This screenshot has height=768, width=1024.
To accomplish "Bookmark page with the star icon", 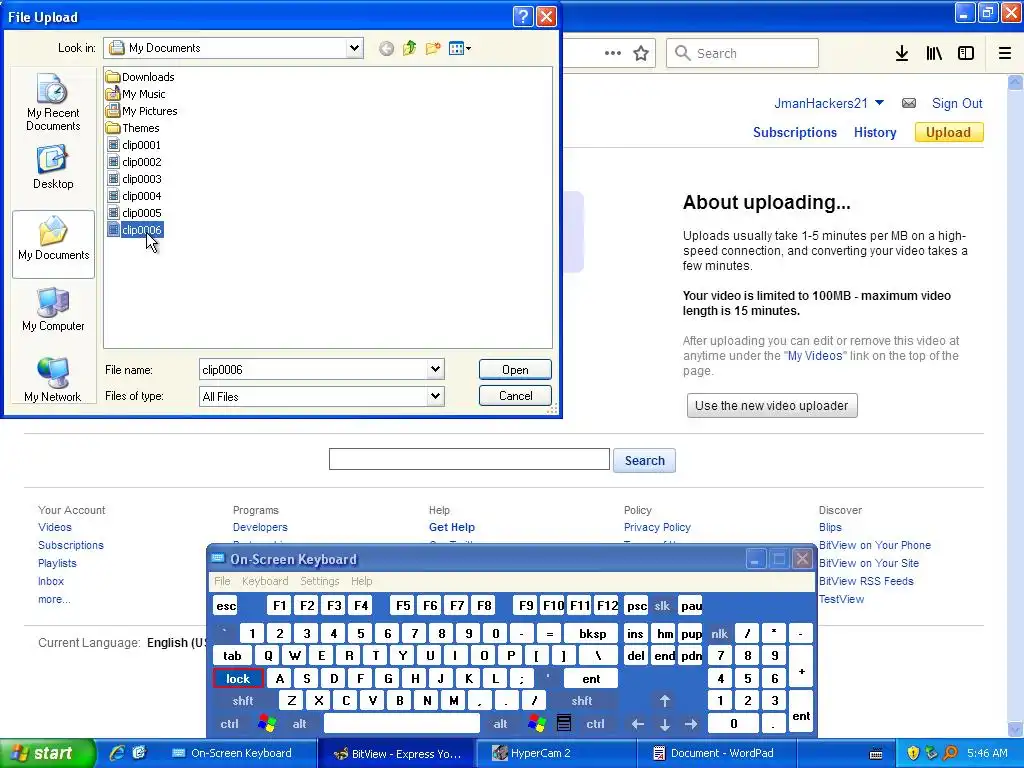I will [641, 54].
